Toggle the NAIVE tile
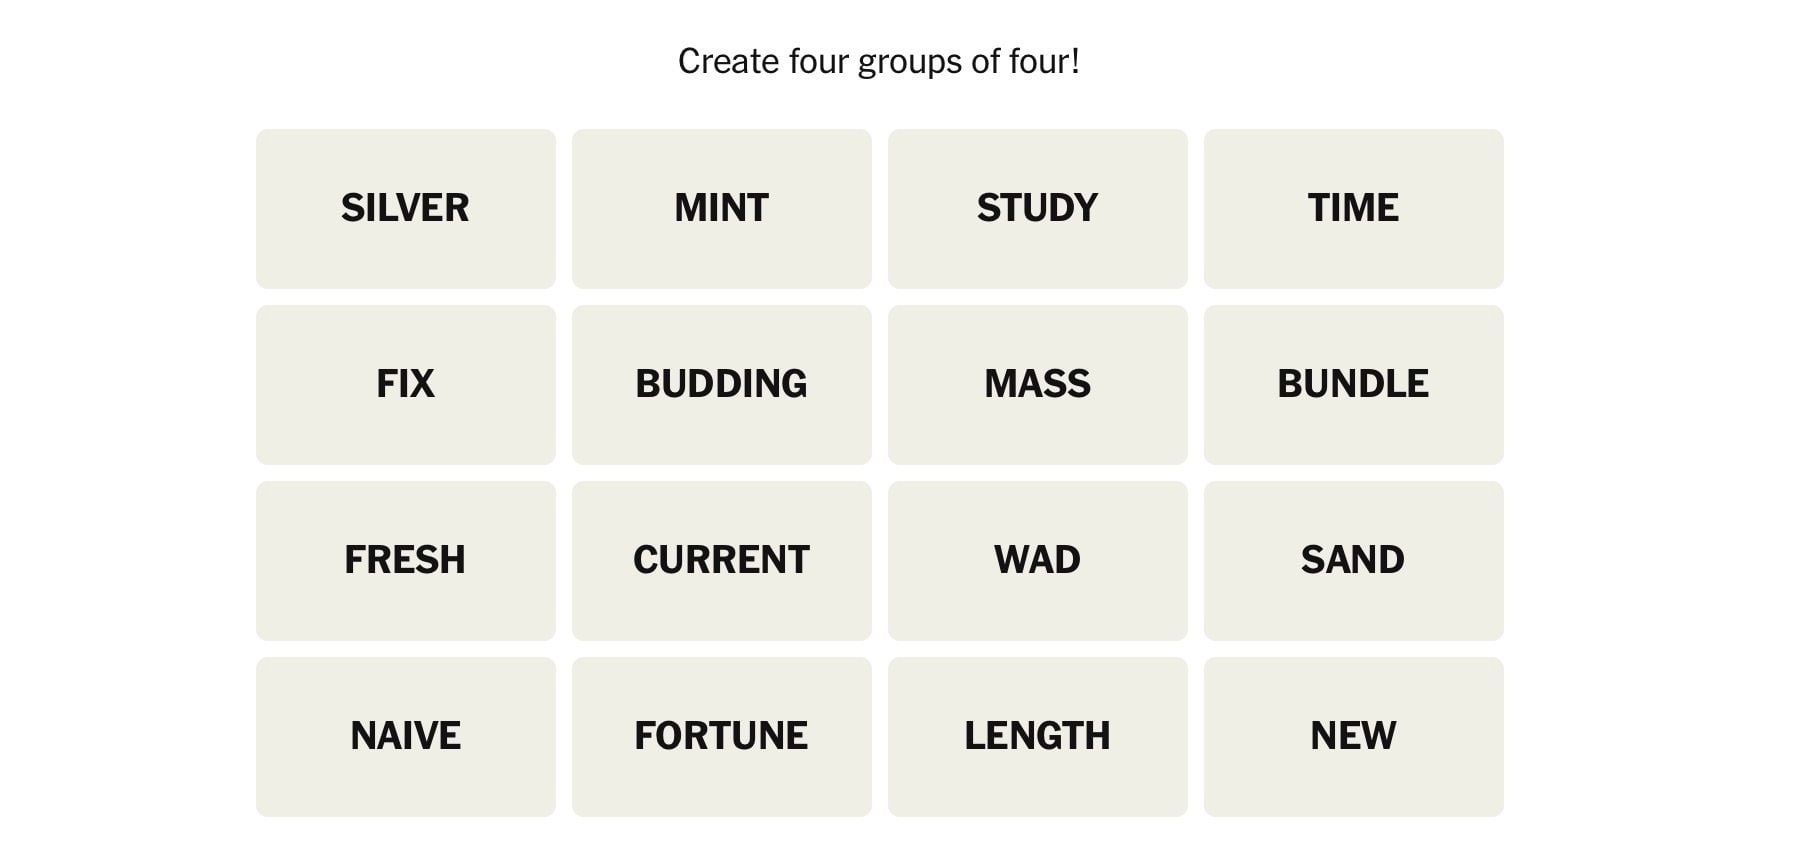Viewport: 1810px width, 841px height. (405, 736)
